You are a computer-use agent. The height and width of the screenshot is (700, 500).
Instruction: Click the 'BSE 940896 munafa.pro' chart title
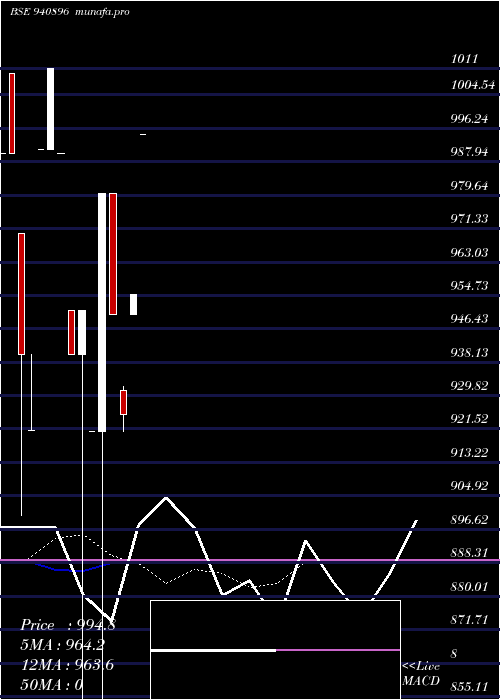coord(70,12)
